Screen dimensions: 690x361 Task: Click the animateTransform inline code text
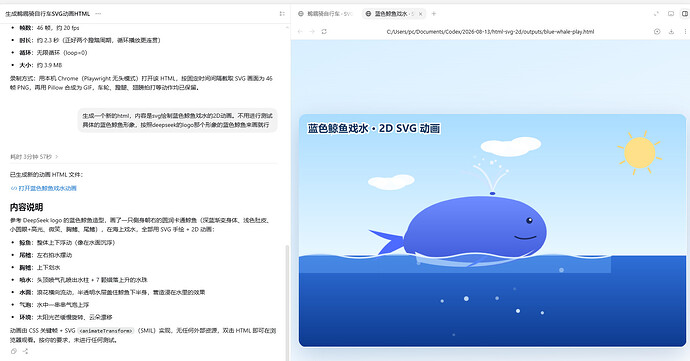[106, 331]
